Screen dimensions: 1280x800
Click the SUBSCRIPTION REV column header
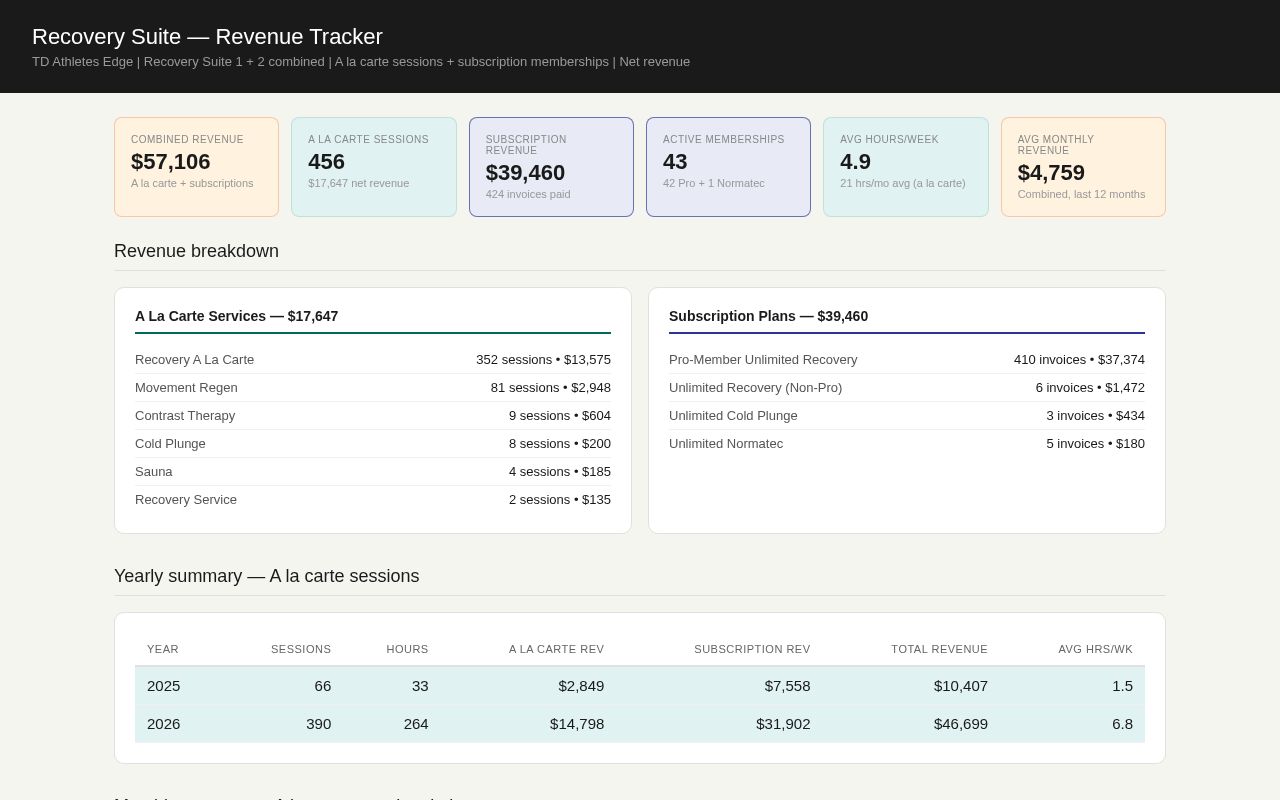pos(752,649)
